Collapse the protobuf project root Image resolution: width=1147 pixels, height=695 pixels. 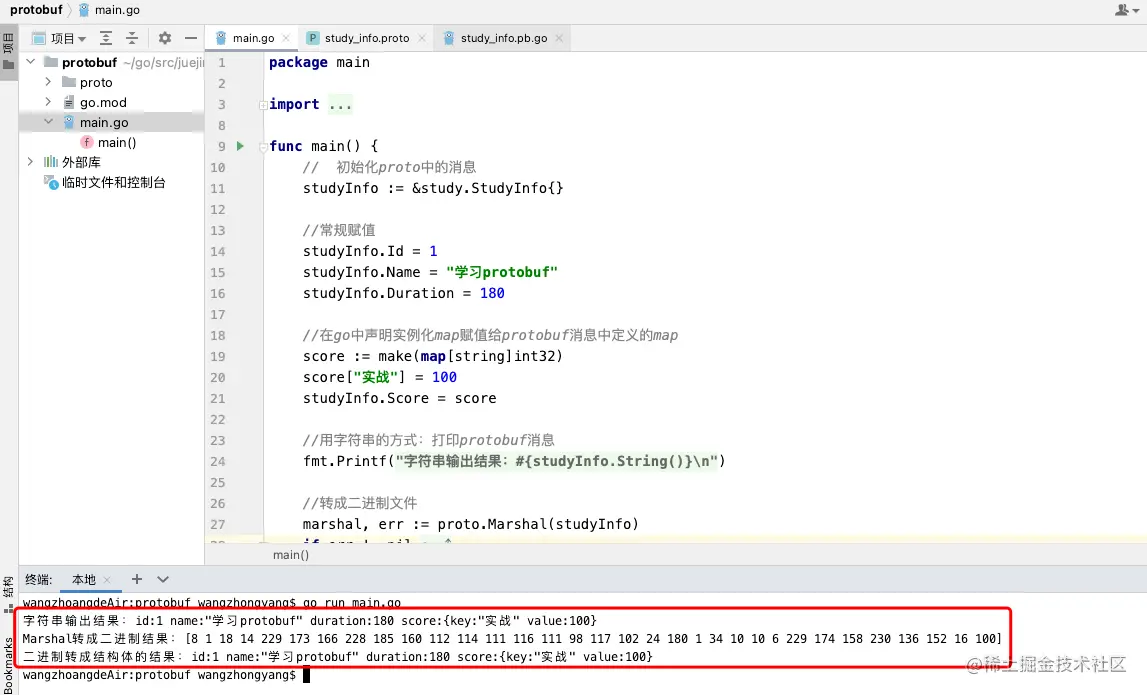[31, 62]
